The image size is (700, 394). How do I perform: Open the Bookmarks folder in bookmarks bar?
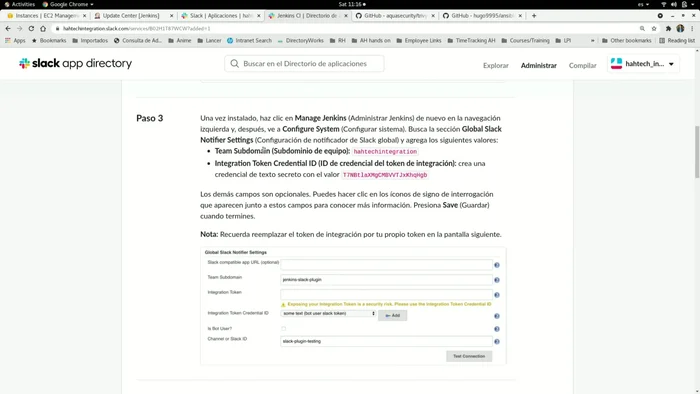pyautogui.click(x=49, y=41)
